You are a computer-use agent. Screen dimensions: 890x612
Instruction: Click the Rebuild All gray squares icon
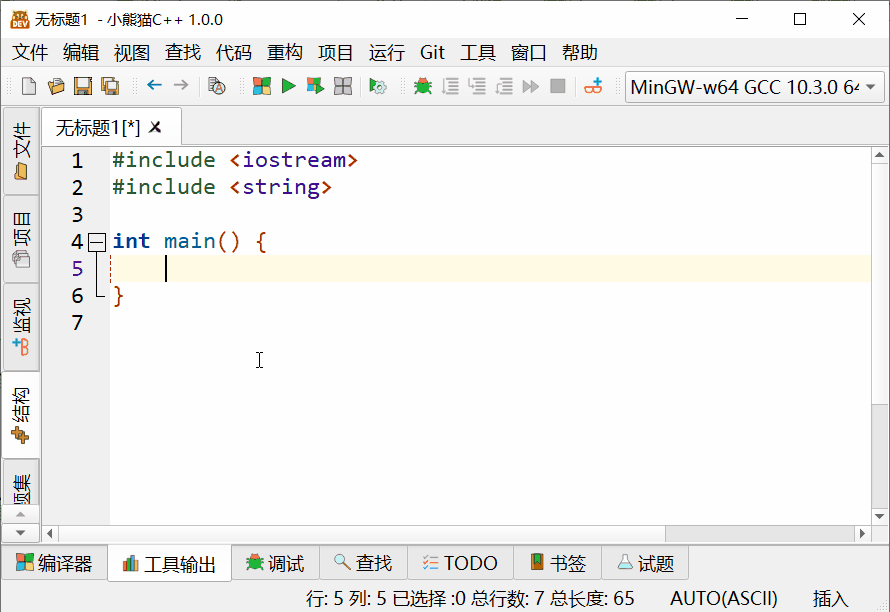[343, 87]
